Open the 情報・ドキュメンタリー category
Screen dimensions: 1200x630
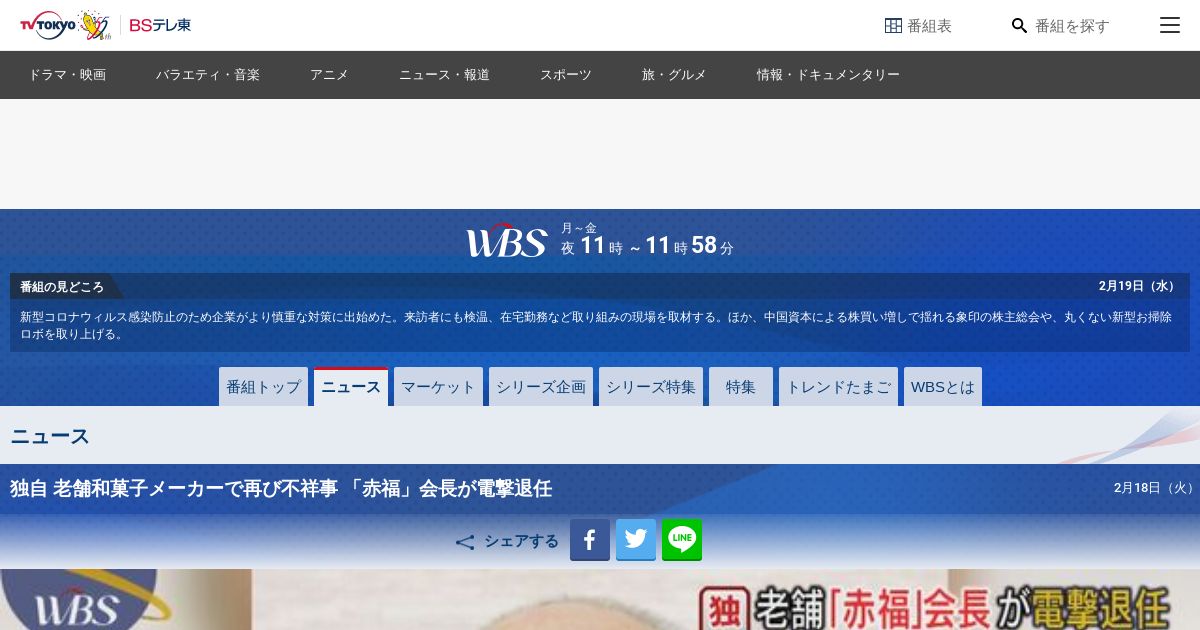tap(828, 75)
